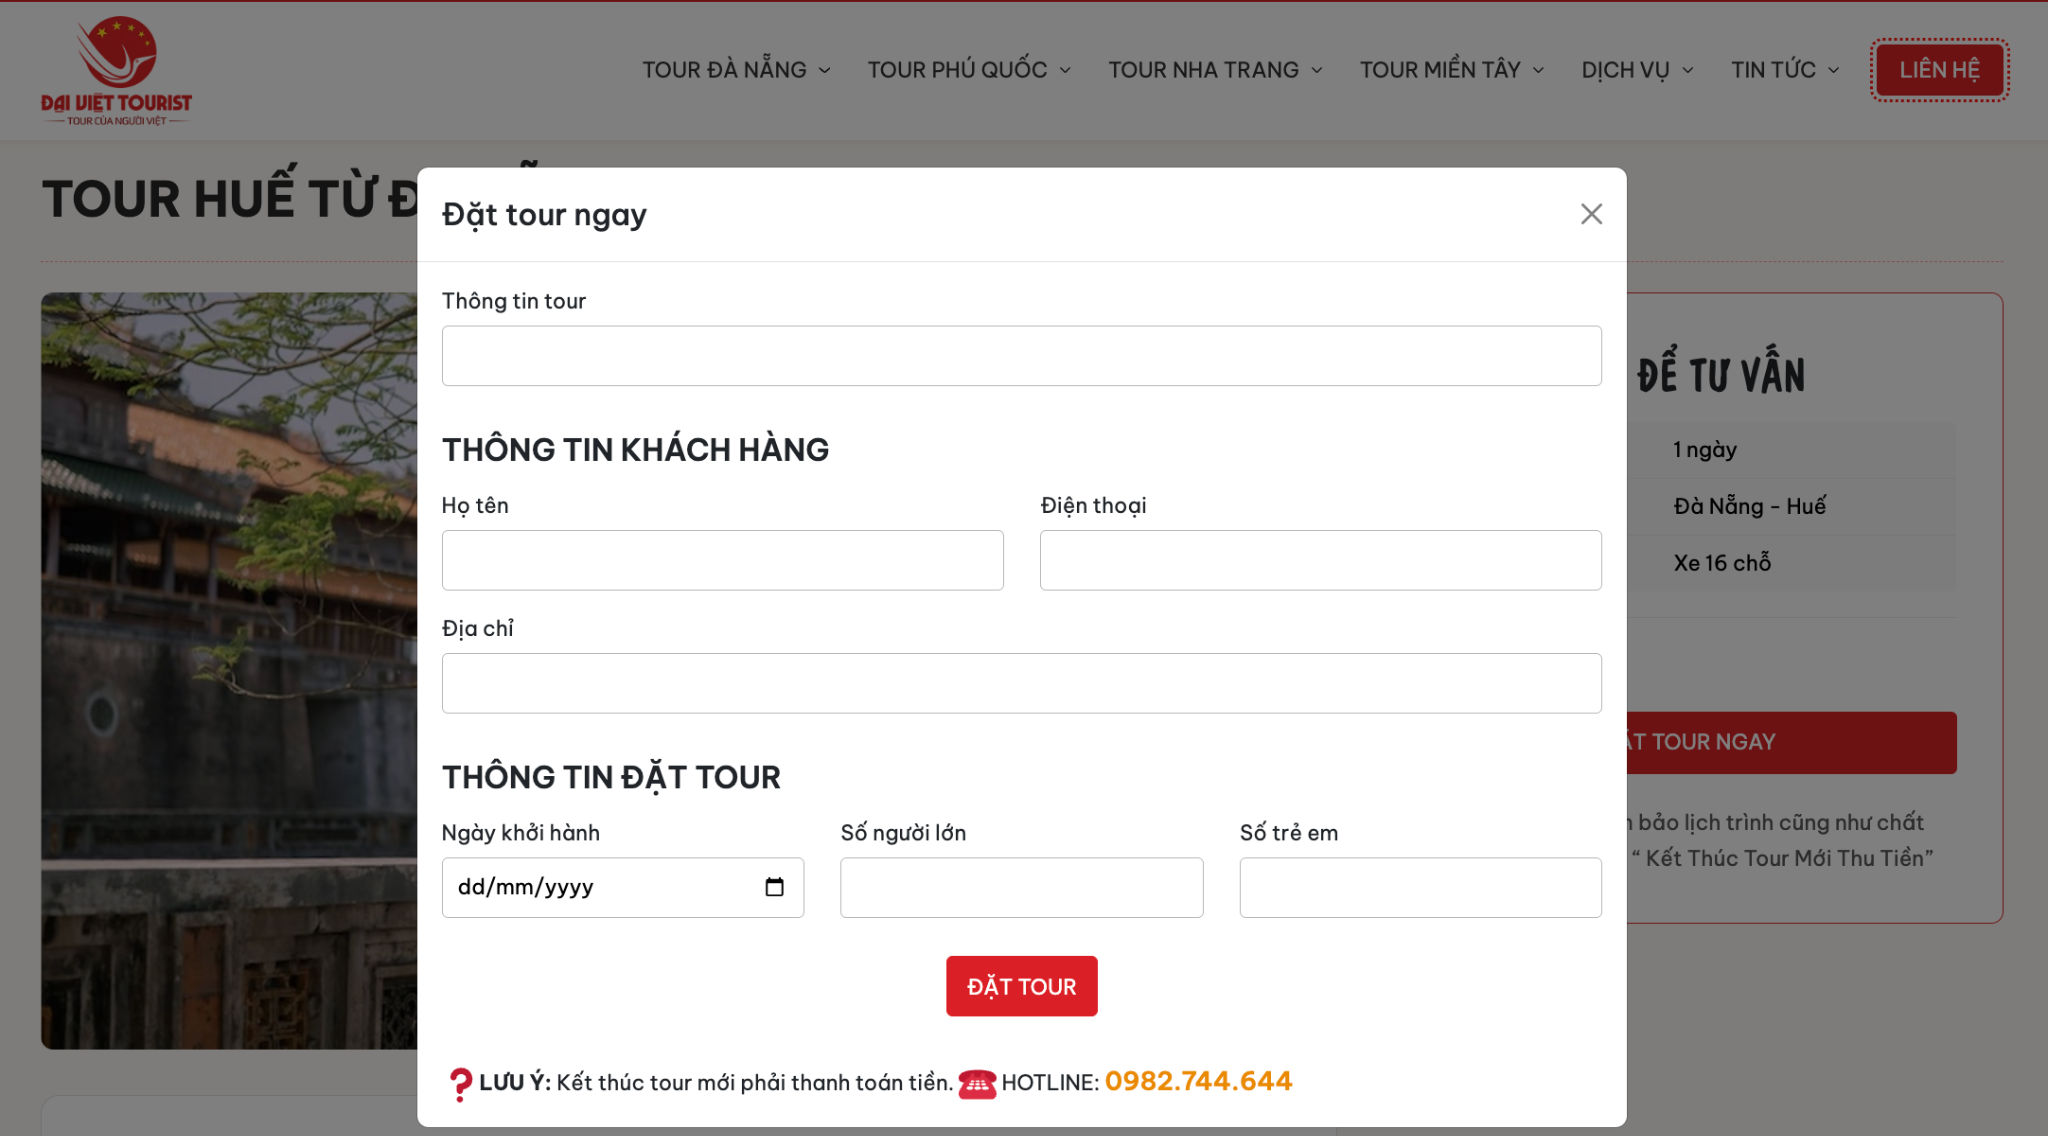Click the telephone icon beside HOTLINE
The width and height of the screenshot is (2048, 1136).
976,1081
